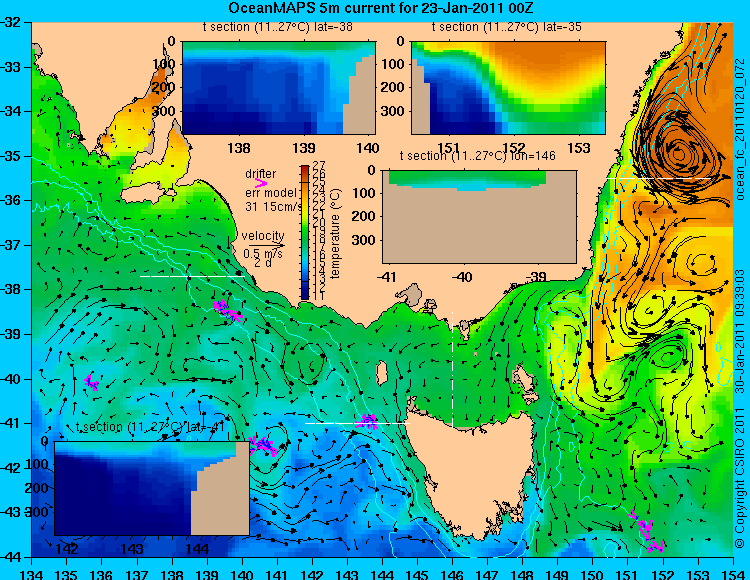
Task: Click the 'err model' legend label
Action: coord(271,193)
